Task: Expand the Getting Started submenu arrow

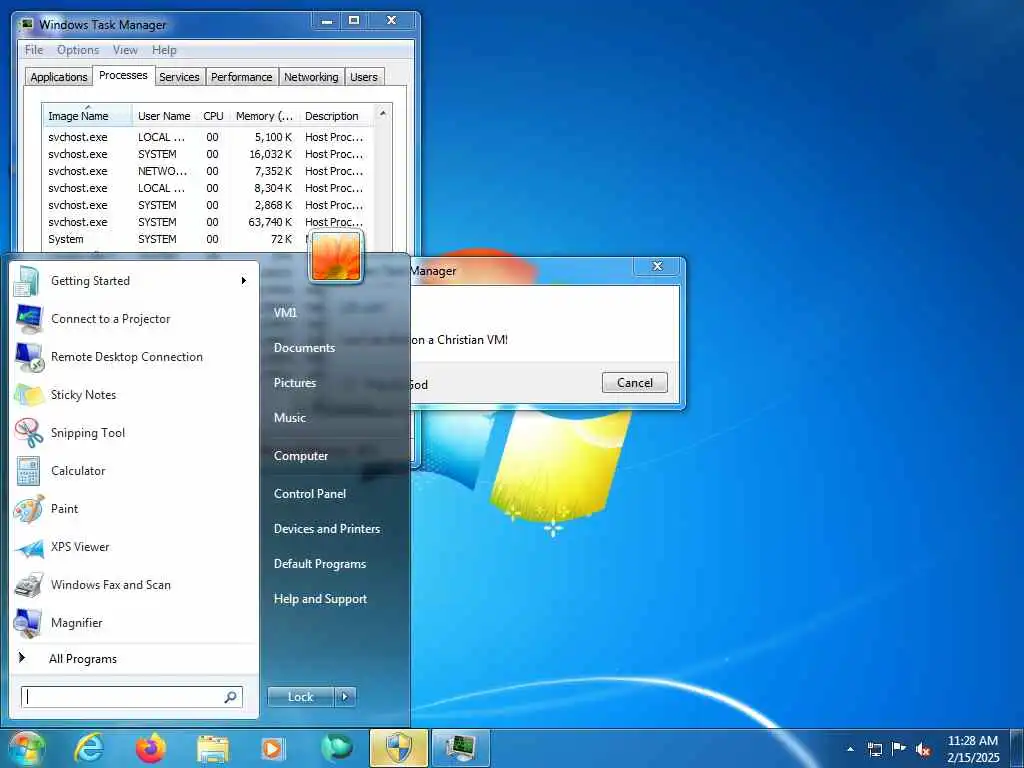Action: (244, 281)
